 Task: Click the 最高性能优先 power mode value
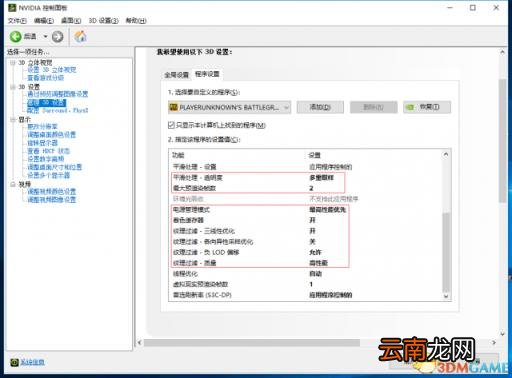point(328,209)
